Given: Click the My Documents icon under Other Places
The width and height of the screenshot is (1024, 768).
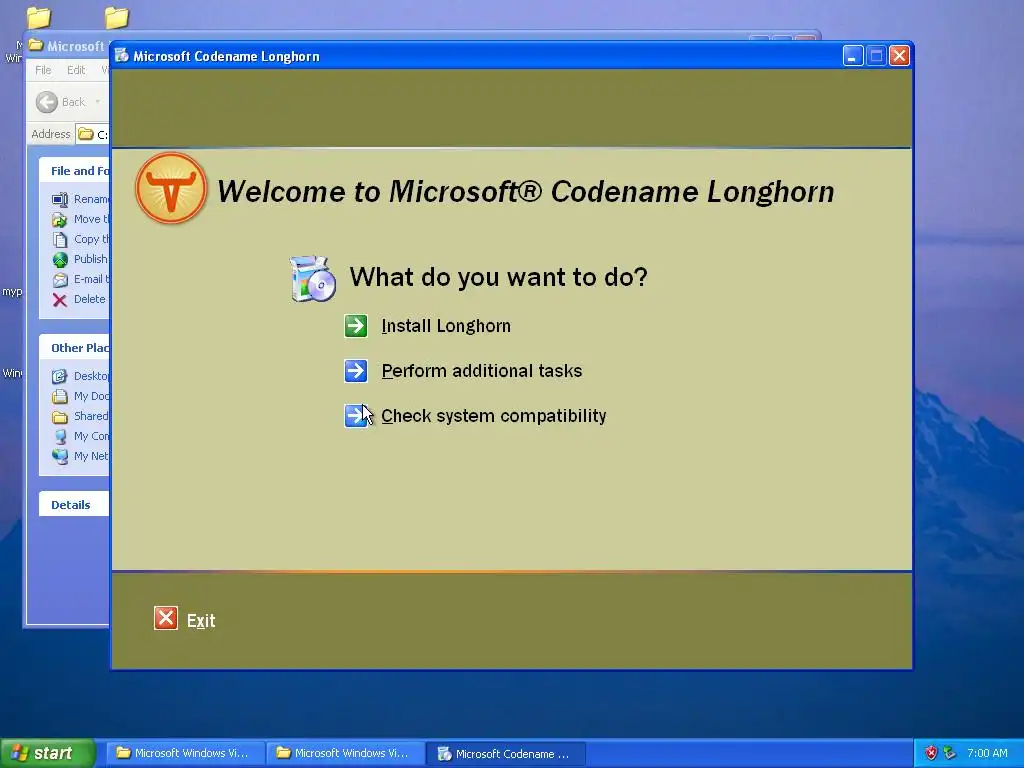Looking at the screenshot, I should coord(60,396).
